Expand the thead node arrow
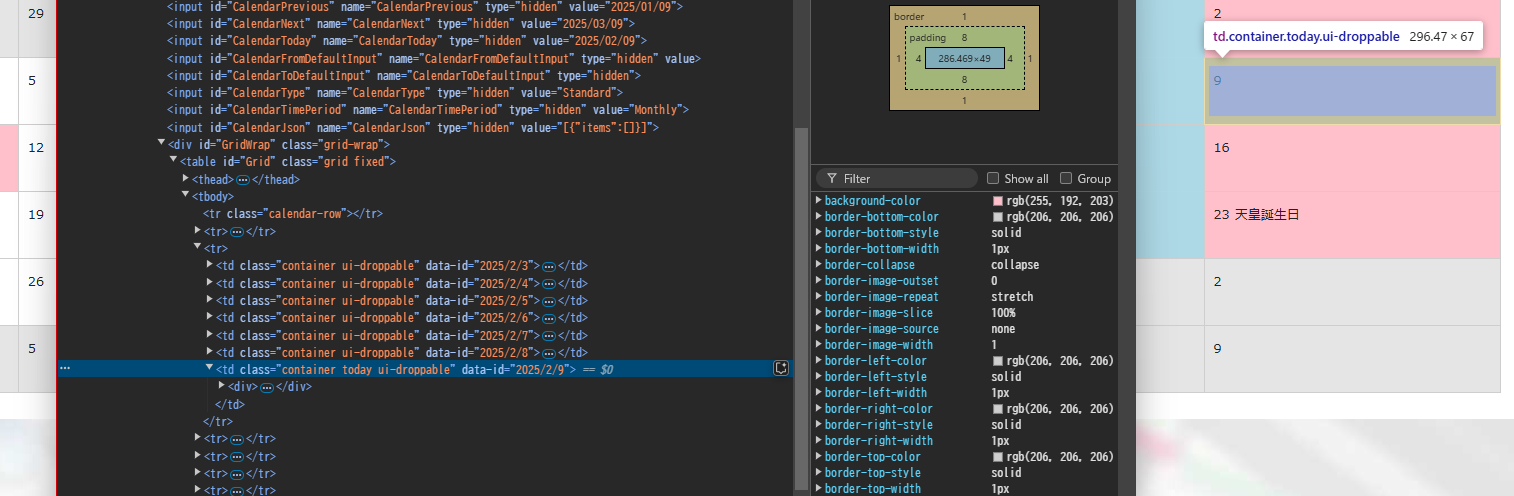 pos(186,178)
